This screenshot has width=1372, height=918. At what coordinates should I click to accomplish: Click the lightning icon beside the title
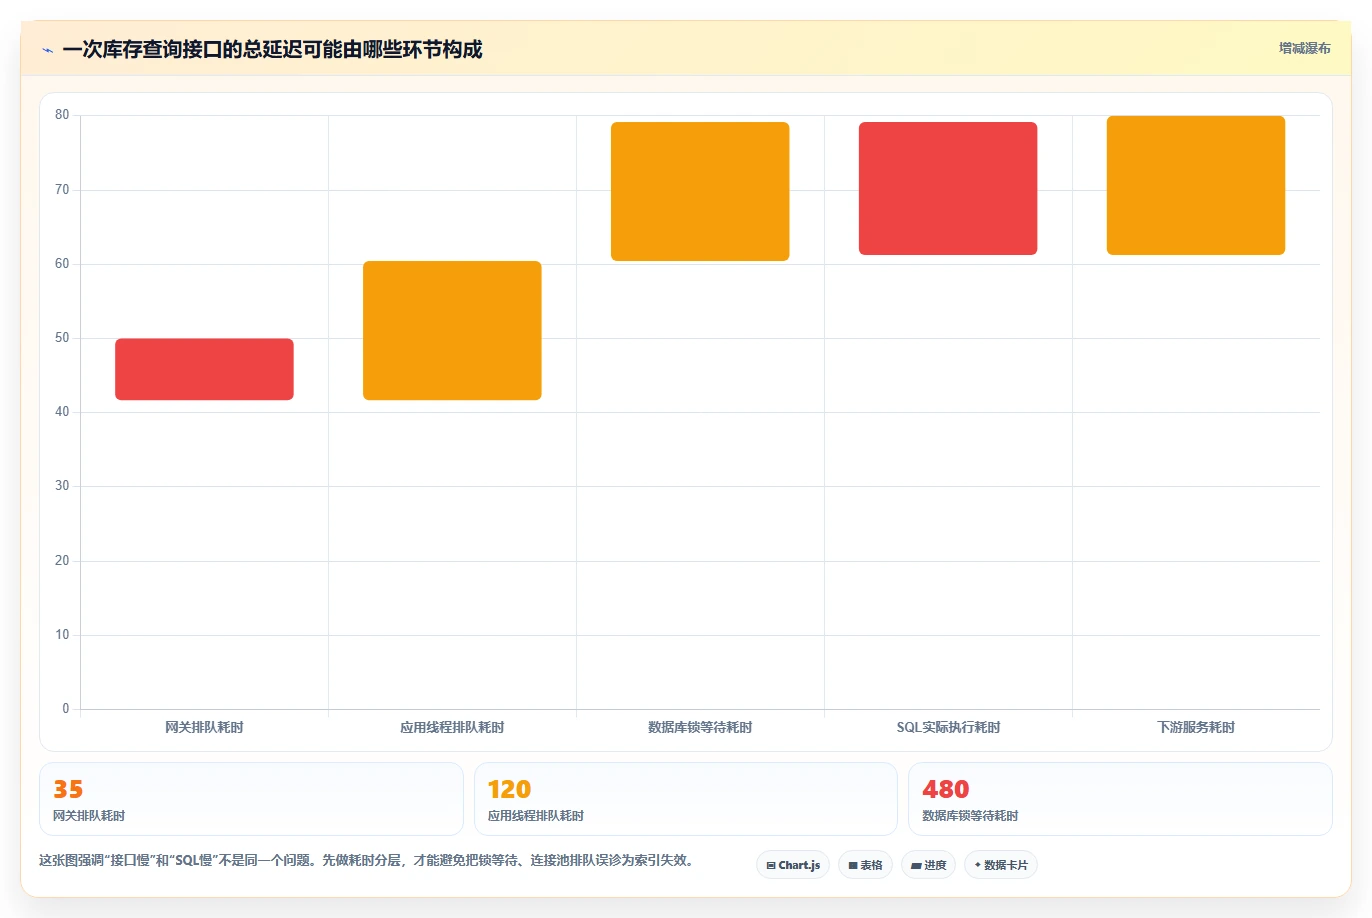(47, 50)
